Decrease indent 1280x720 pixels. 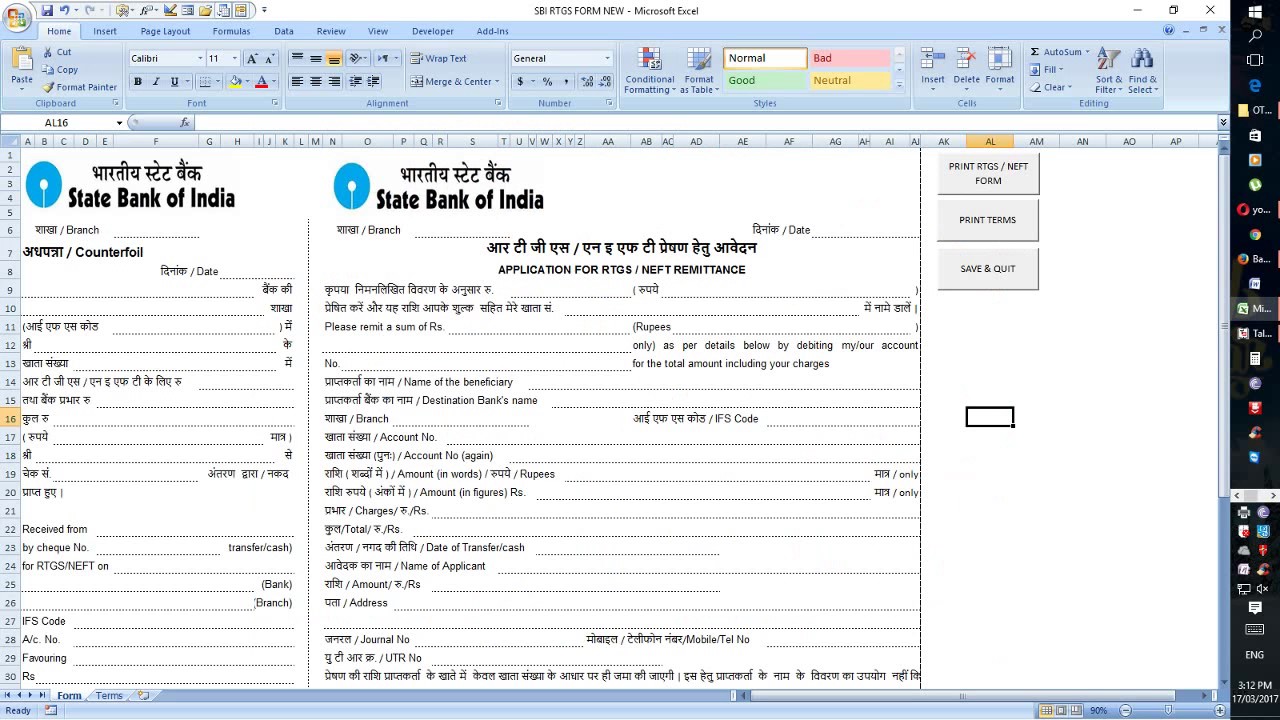tap(355, 82)
